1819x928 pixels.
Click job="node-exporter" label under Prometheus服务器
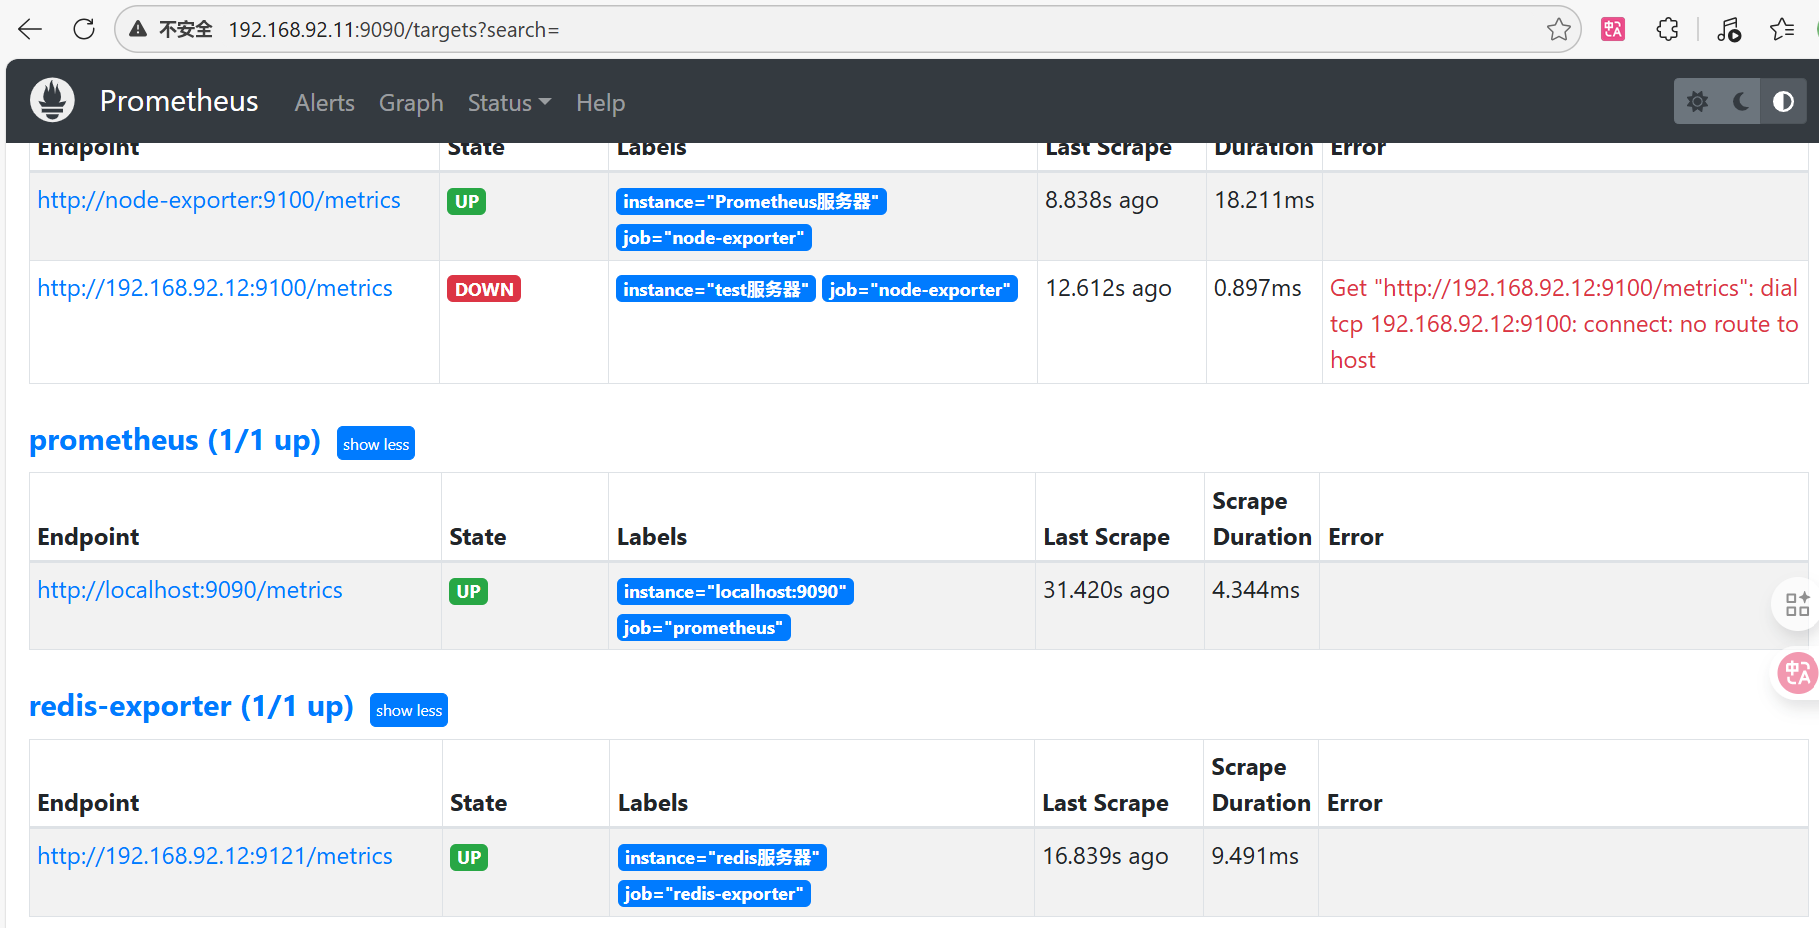(714, 237)
